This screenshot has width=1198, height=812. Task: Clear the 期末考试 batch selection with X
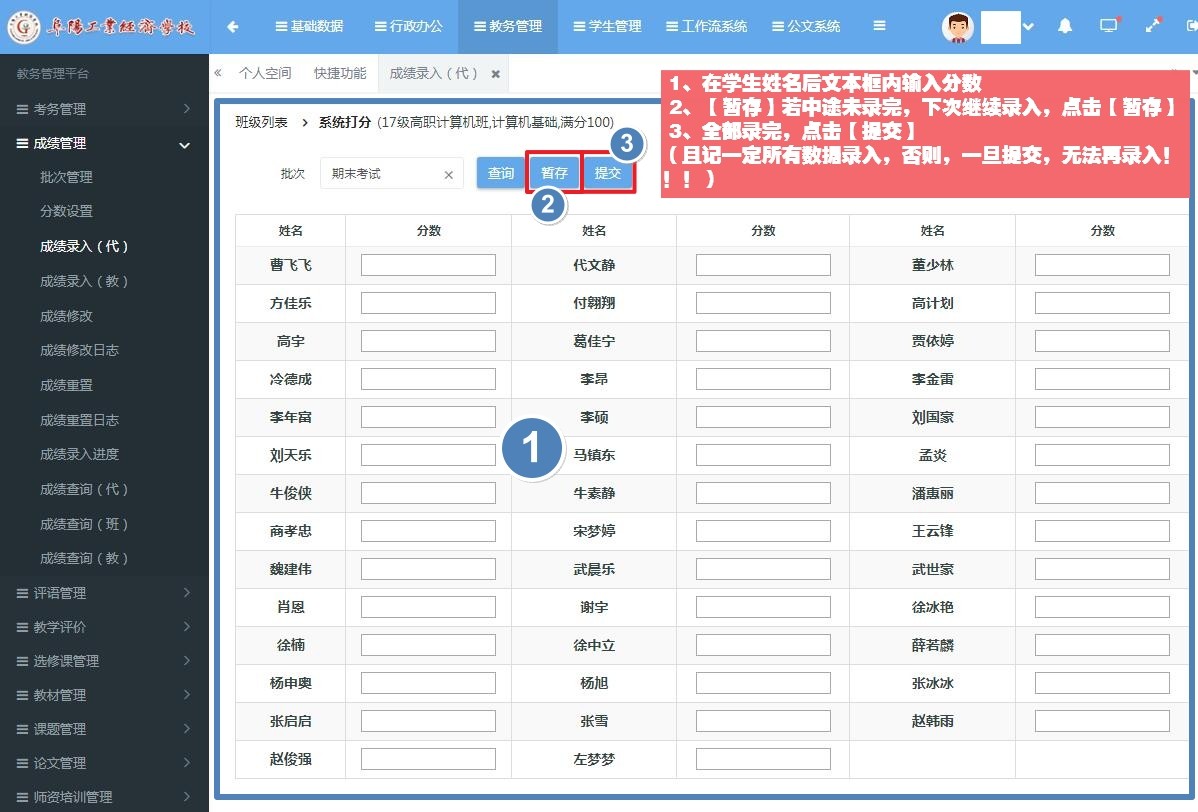point(448,175)
